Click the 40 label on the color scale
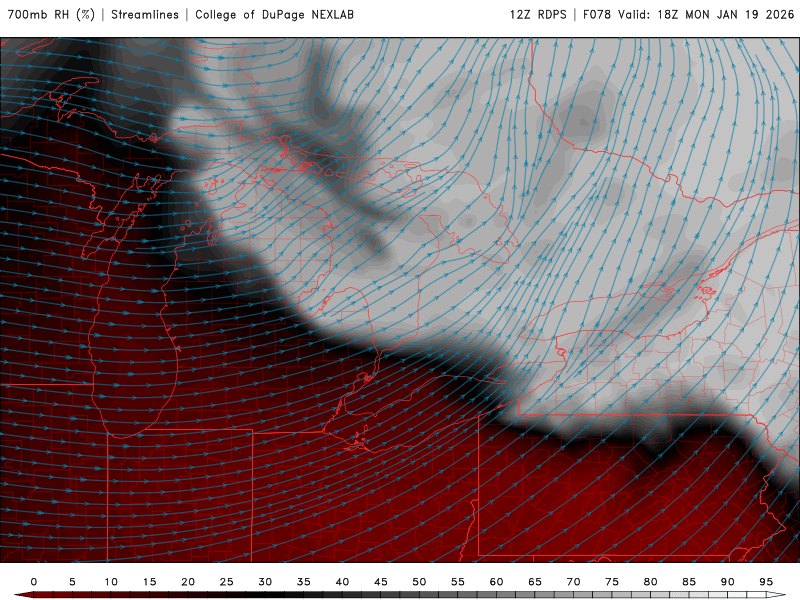800x600 pixels. 342,582
